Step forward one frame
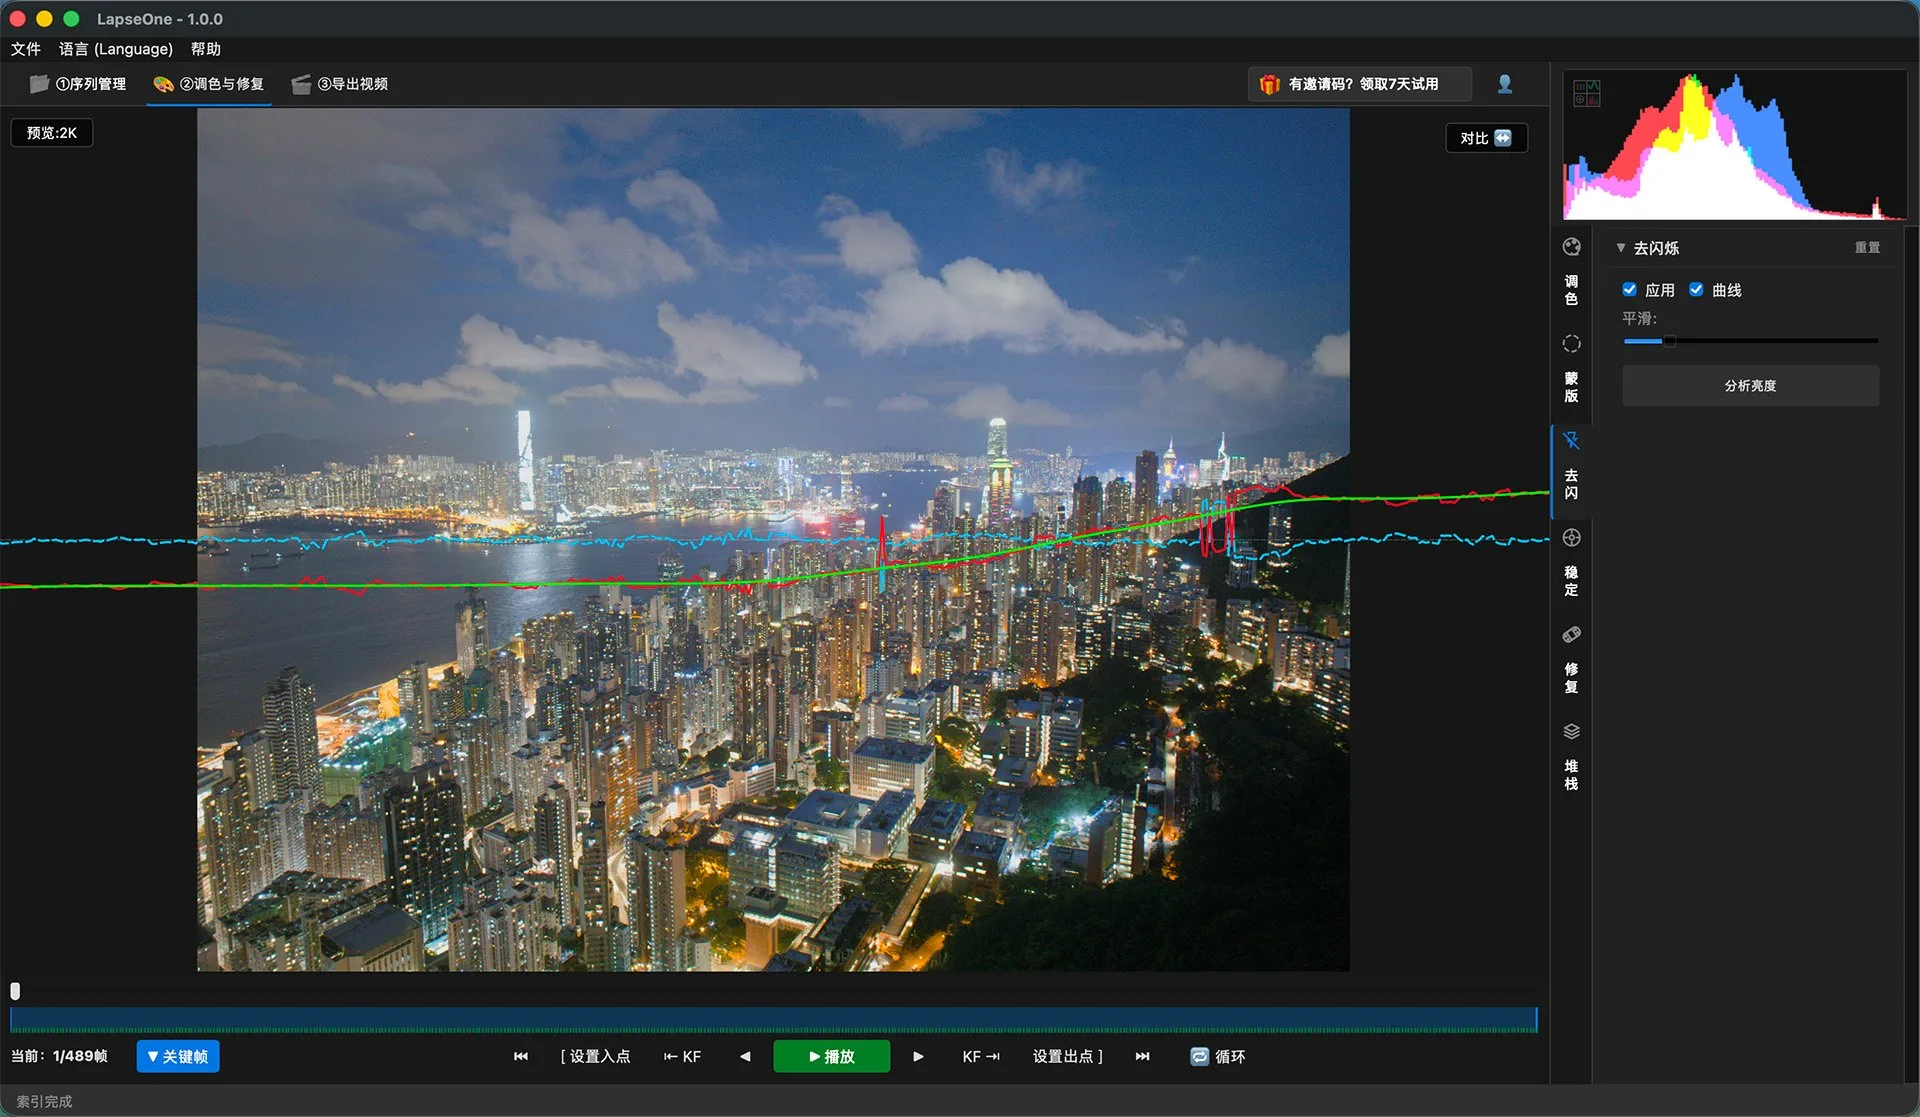The width and height of the screenshot is (1920, 1117). (x=918, y=1056)
